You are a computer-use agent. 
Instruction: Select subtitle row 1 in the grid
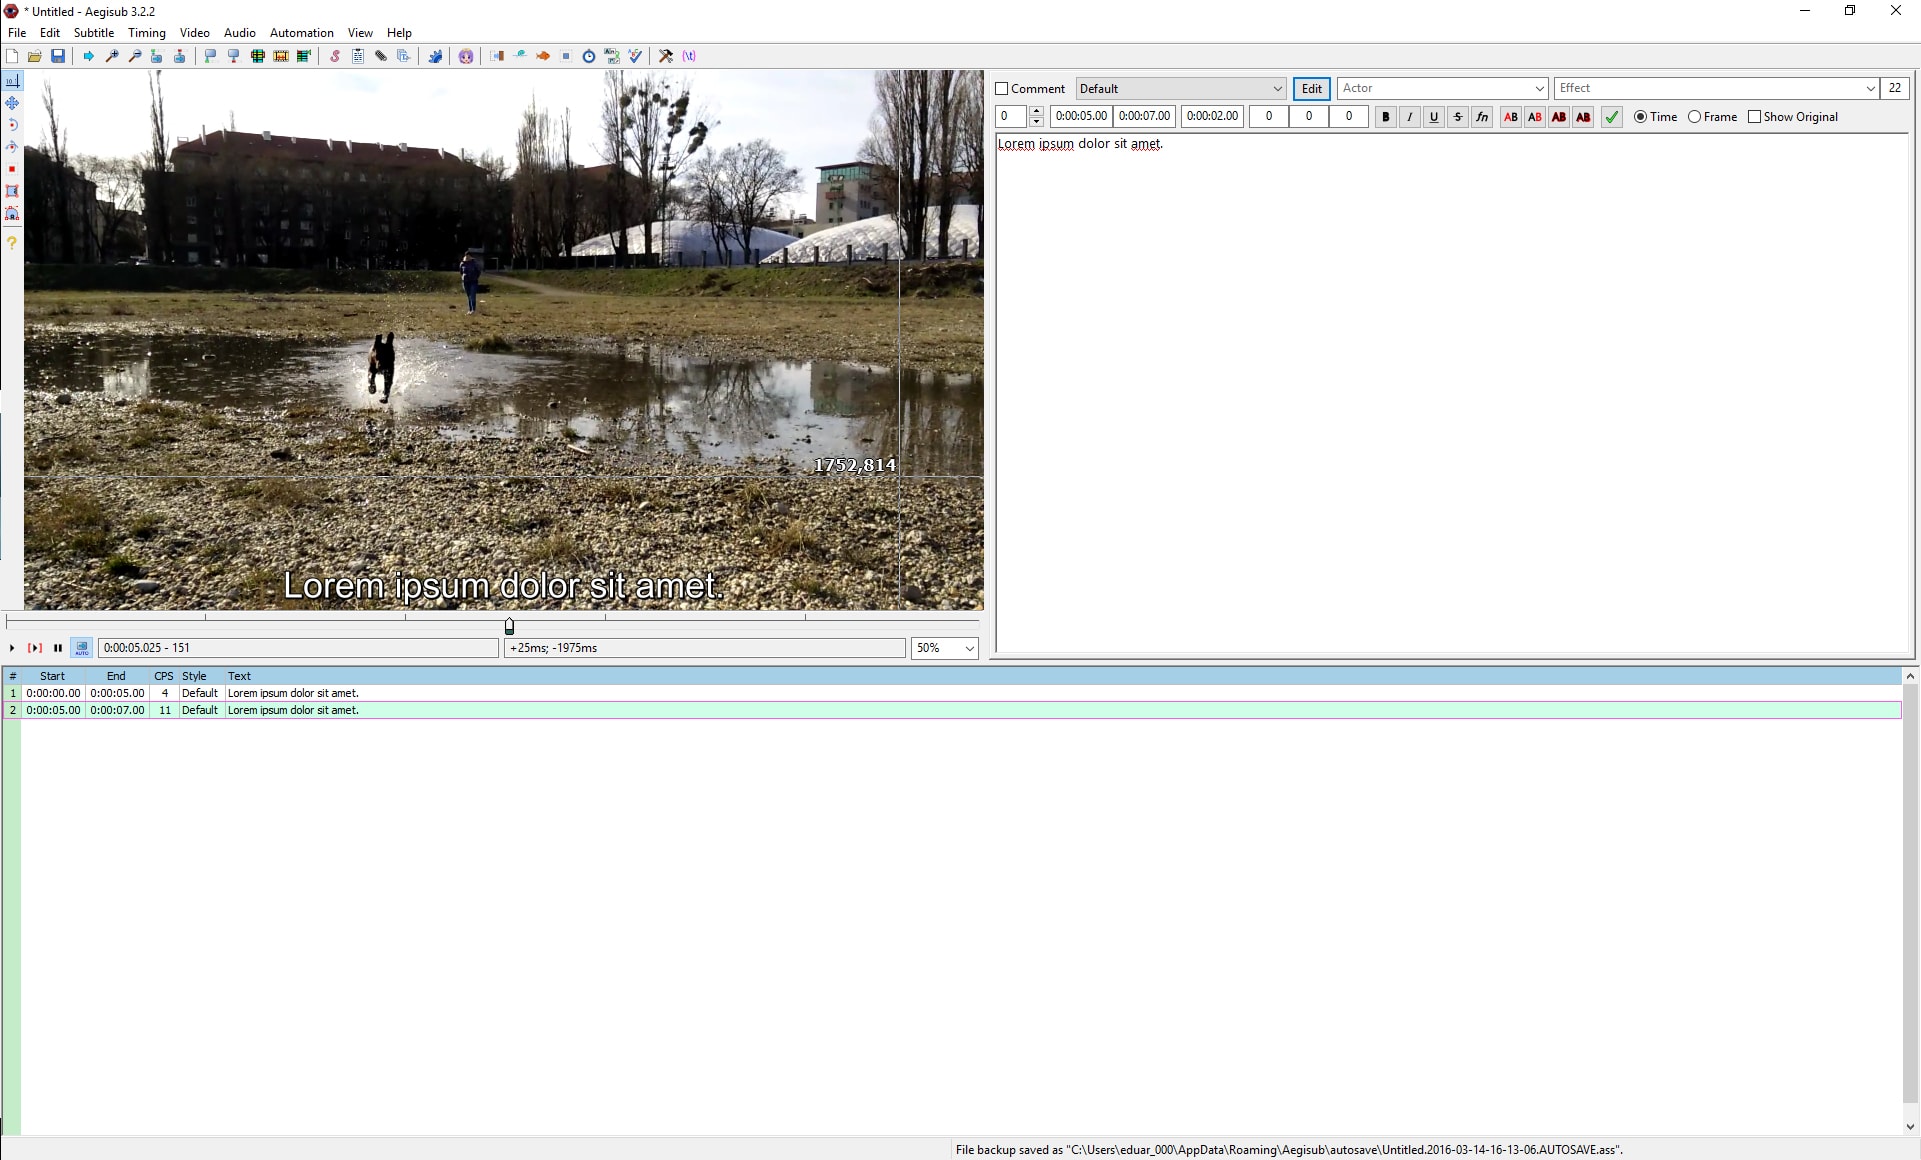952,693
